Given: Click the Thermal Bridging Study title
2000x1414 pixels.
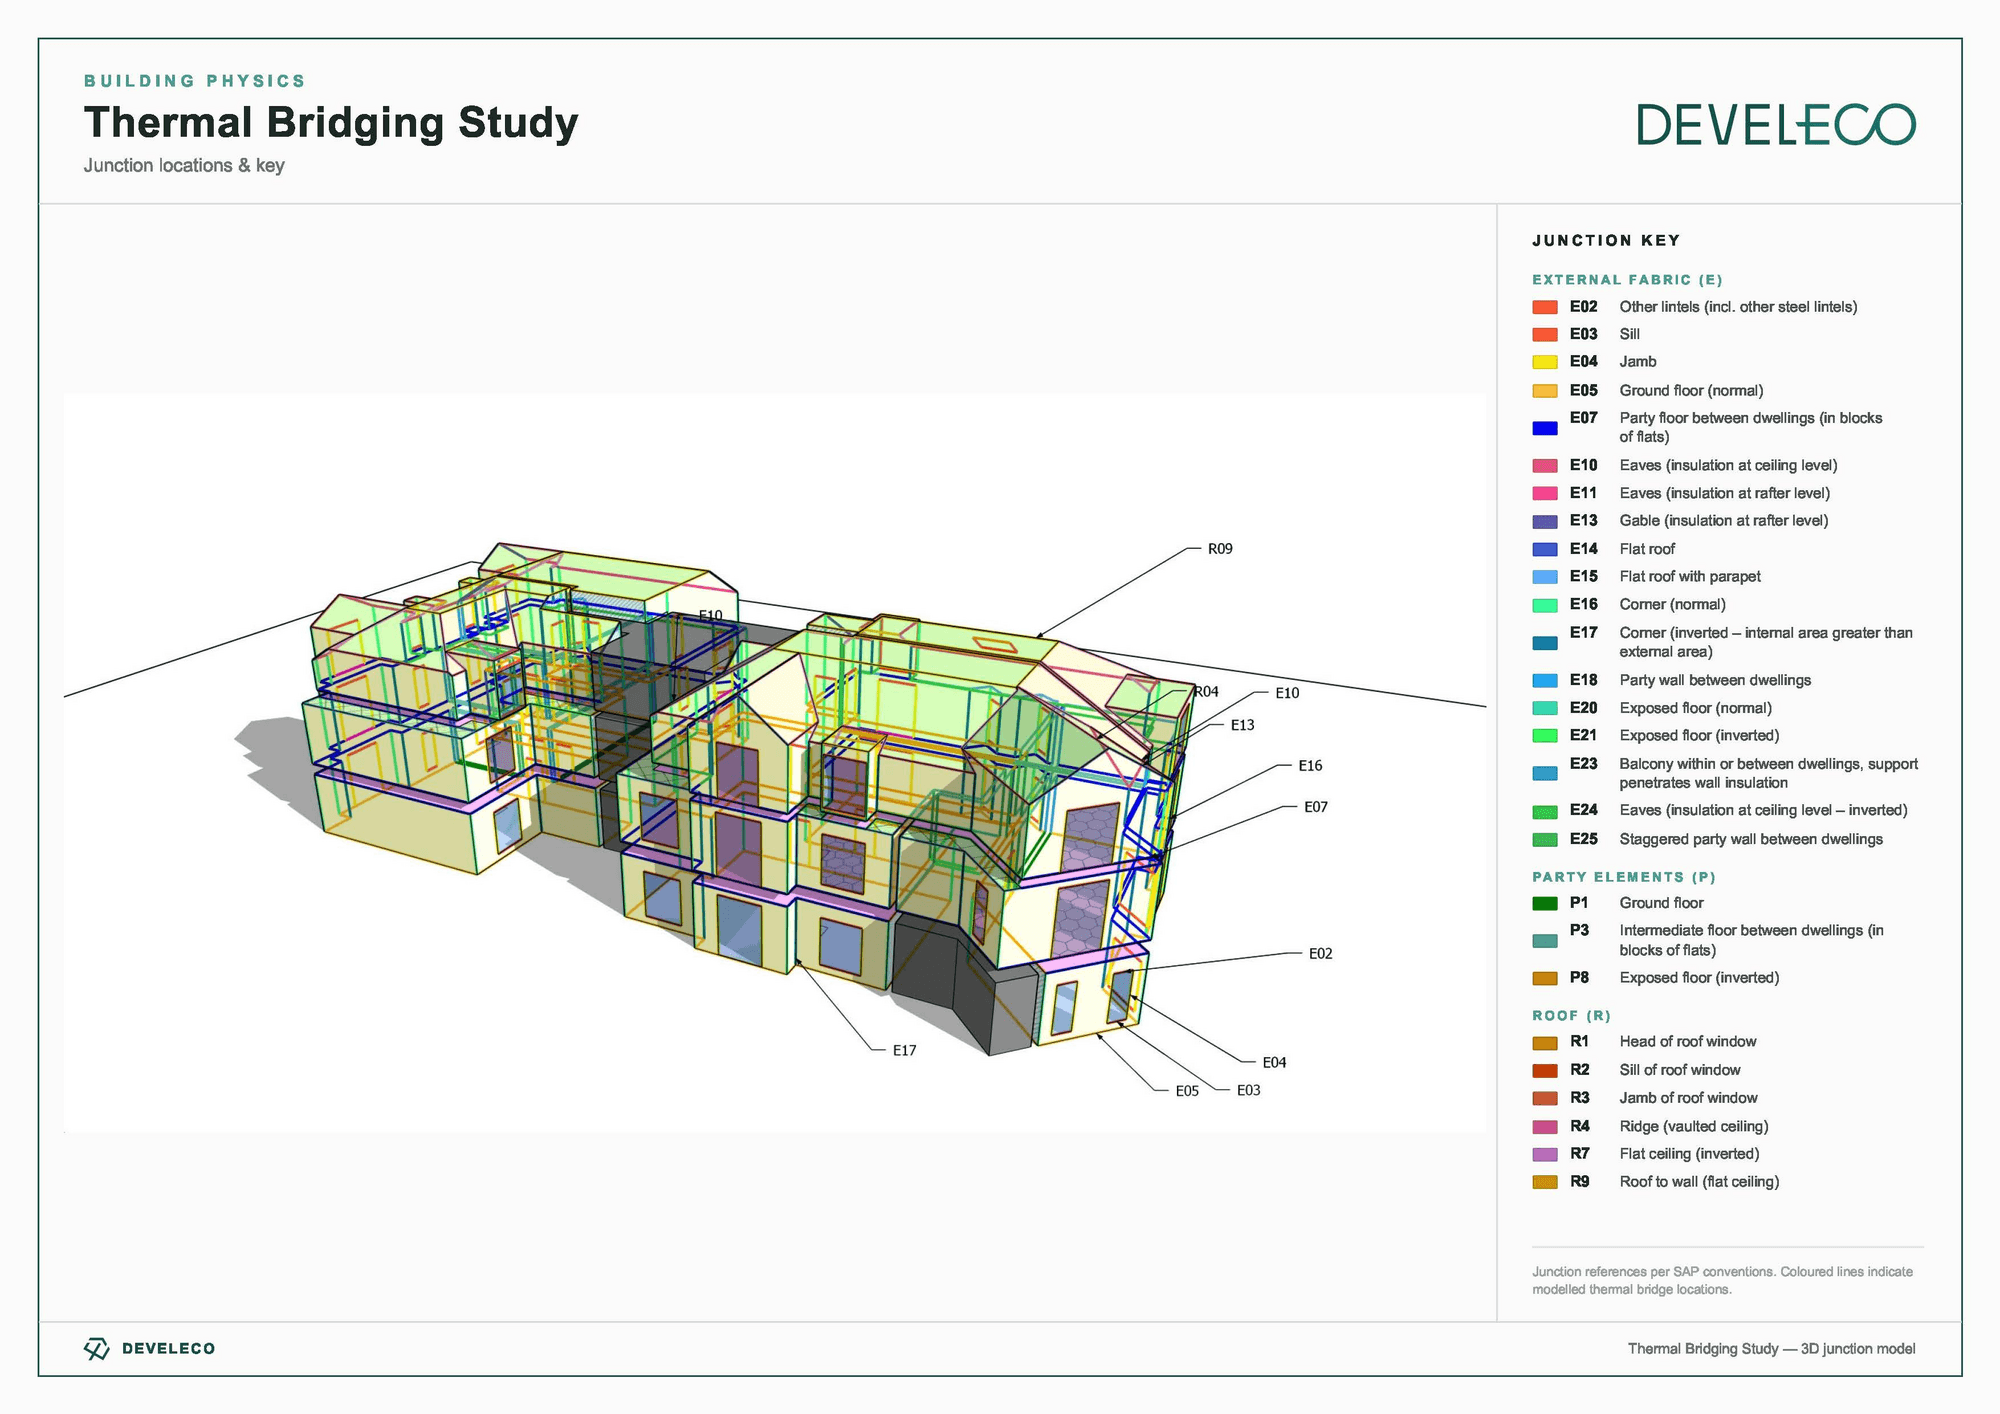Looking at the screenshot, I should point(331,123).
